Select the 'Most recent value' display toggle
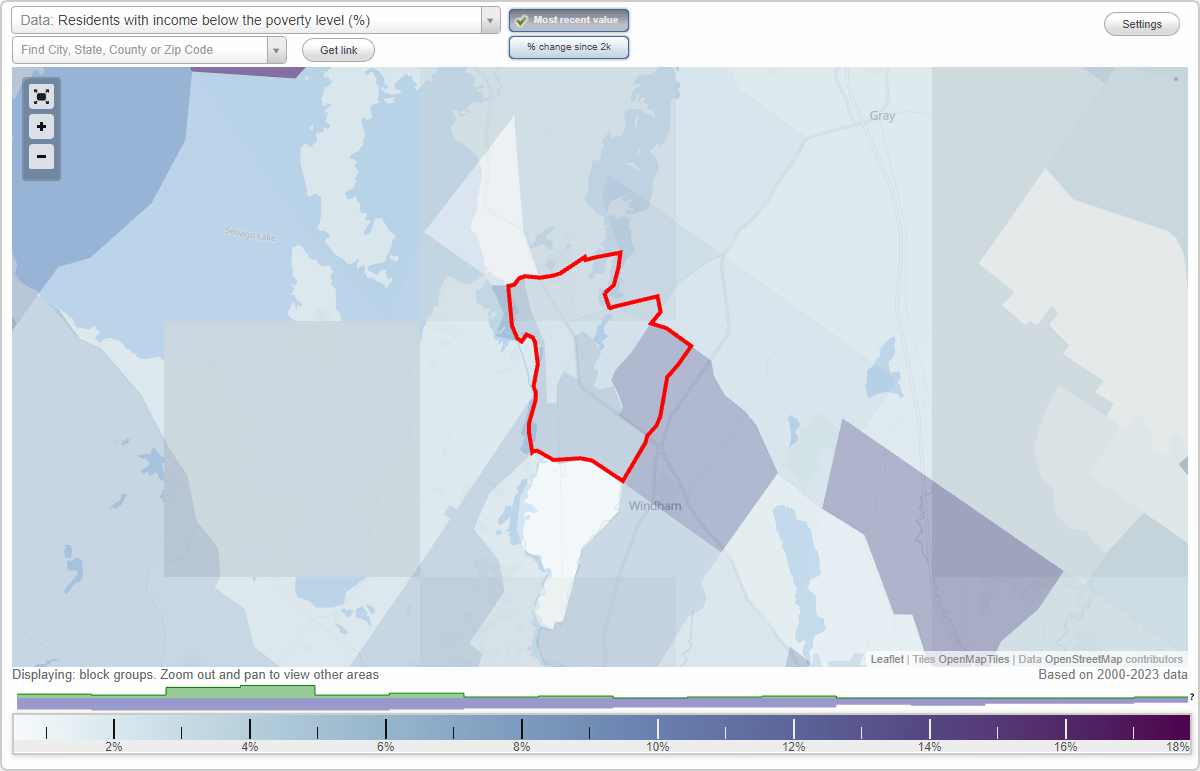1200x771 pixels. point(569,20)
